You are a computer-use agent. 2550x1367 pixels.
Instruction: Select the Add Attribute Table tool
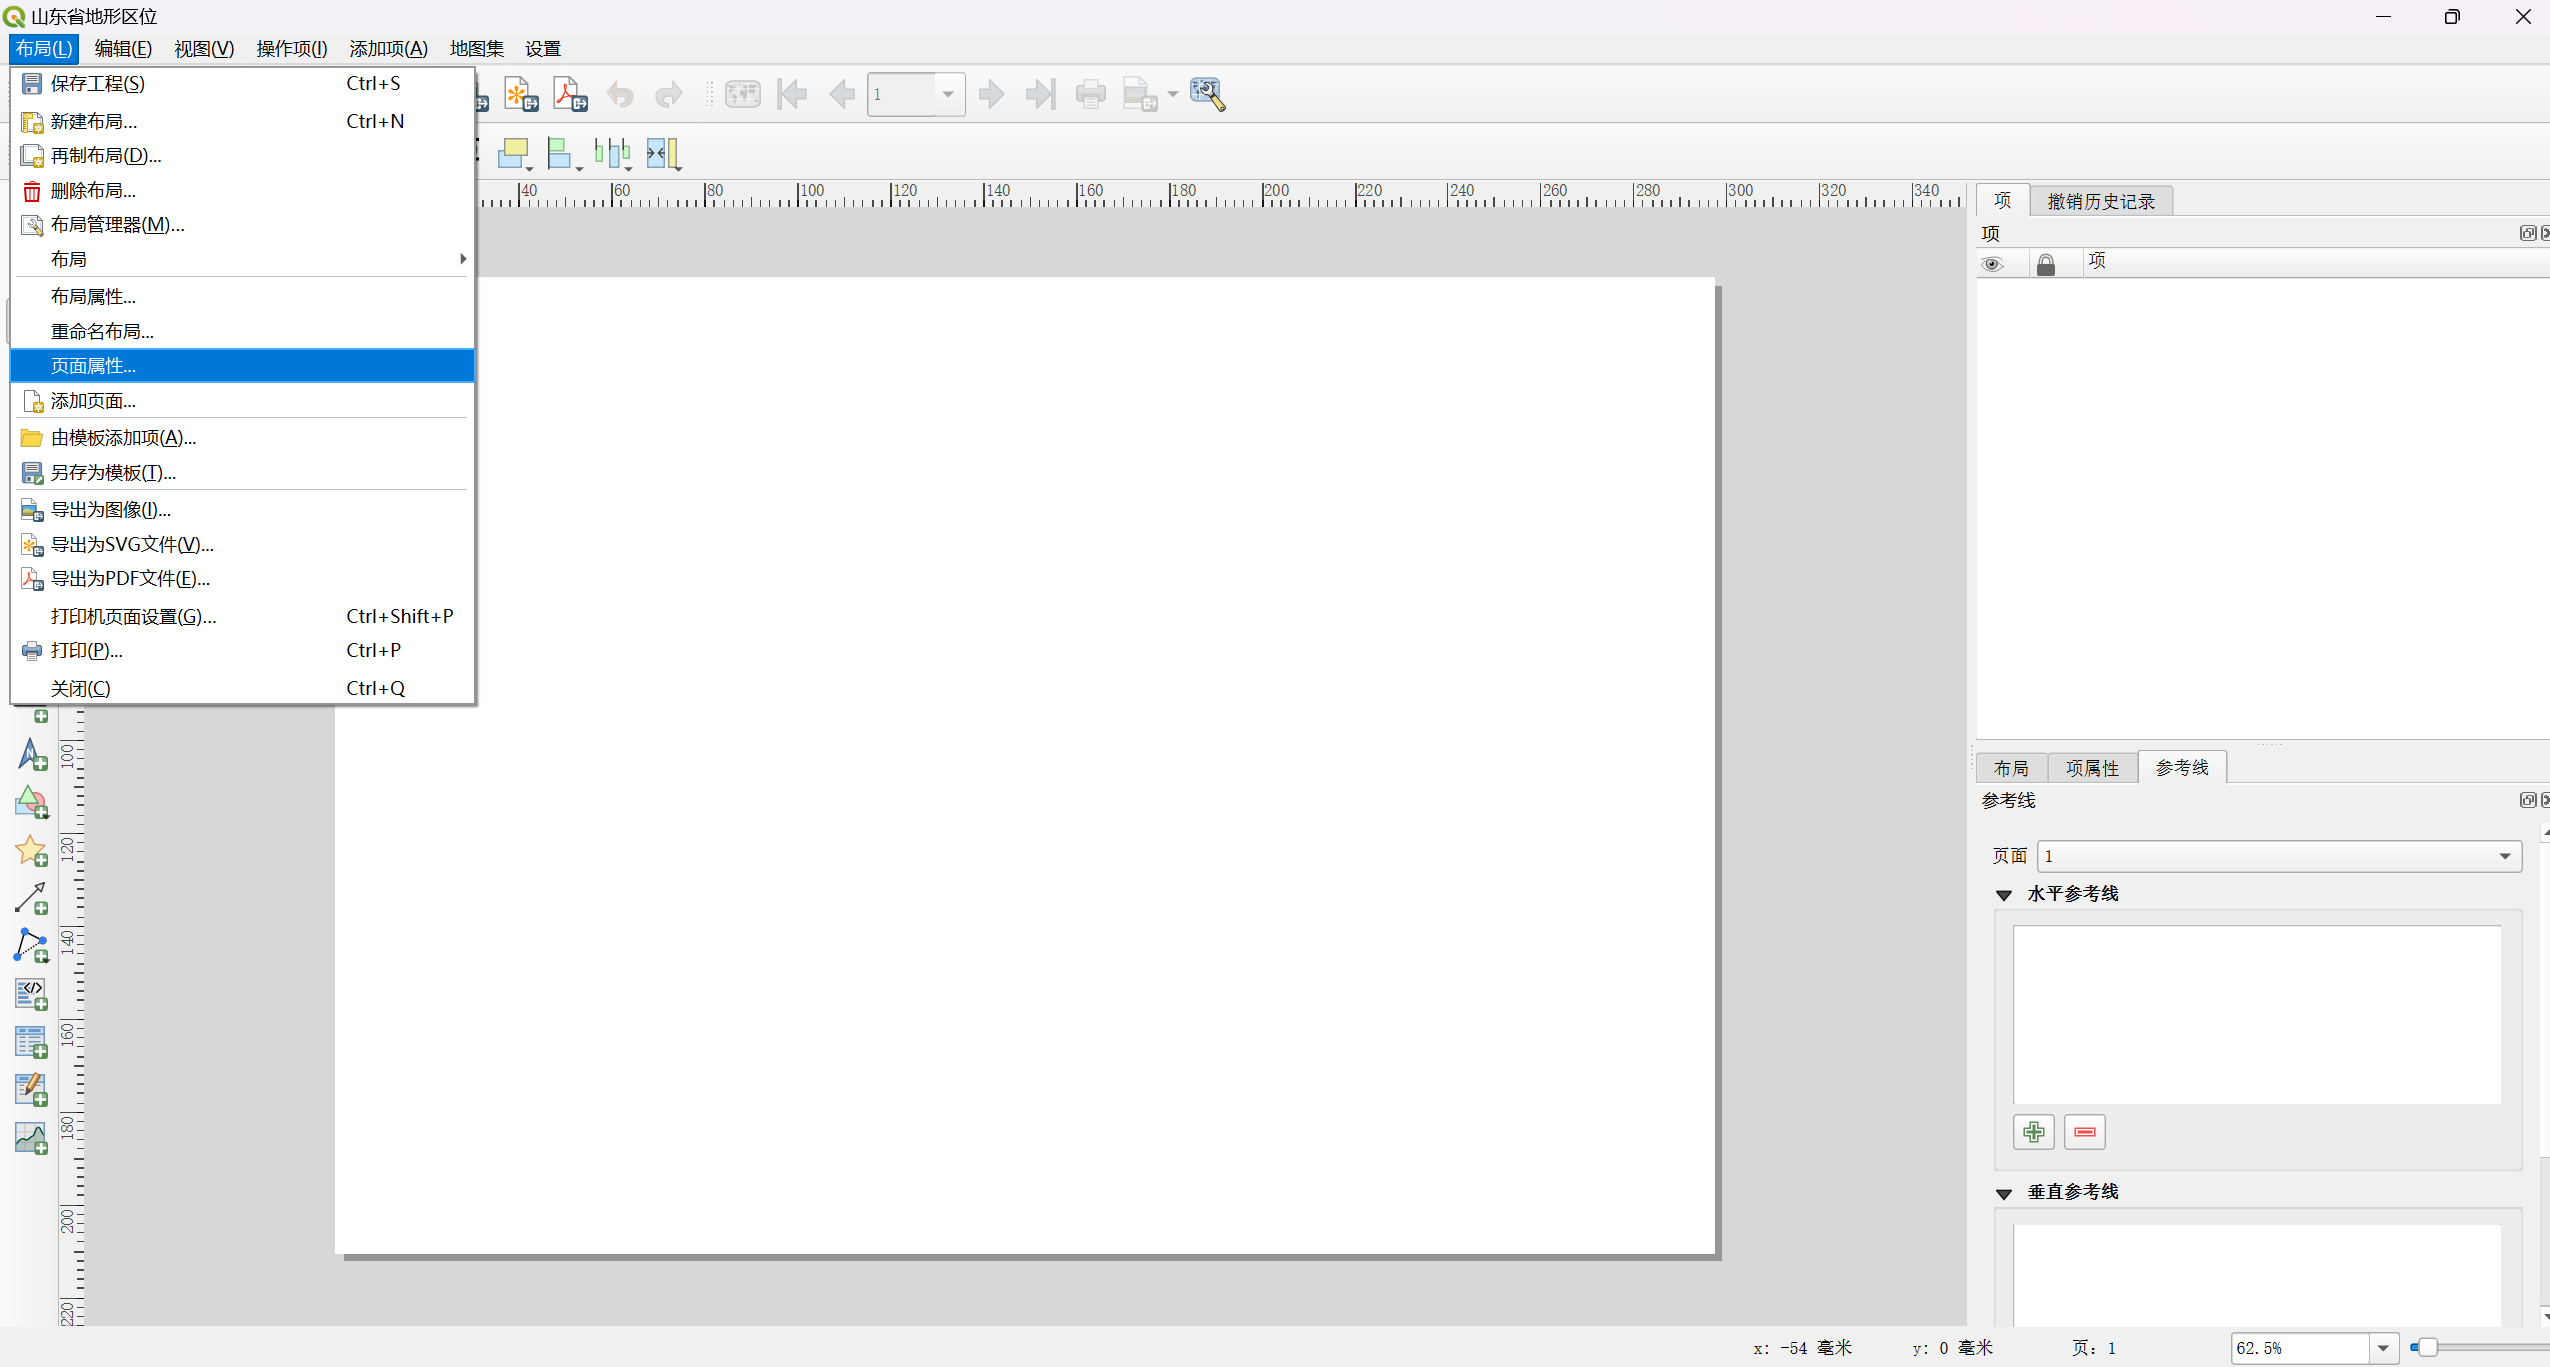[31, 1042]
